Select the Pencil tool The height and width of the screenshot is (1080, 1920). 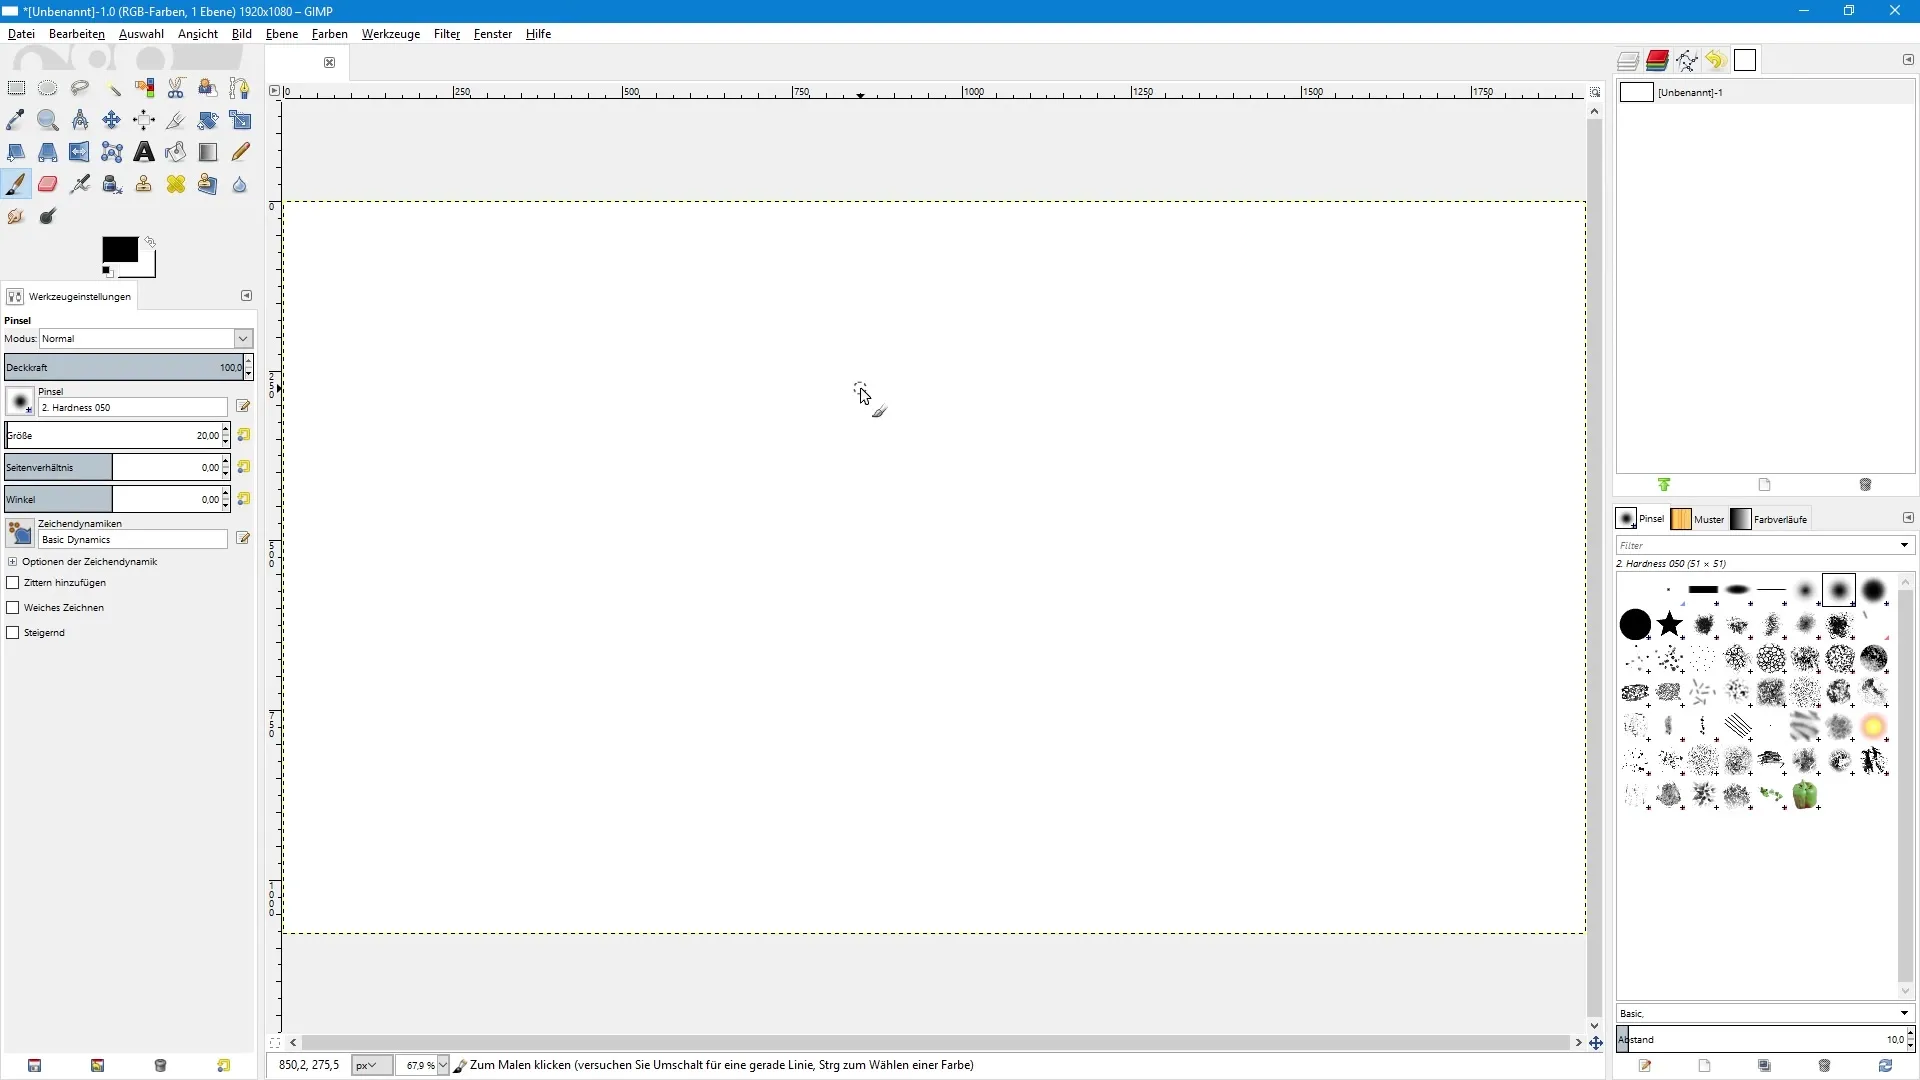click(240, 152)
